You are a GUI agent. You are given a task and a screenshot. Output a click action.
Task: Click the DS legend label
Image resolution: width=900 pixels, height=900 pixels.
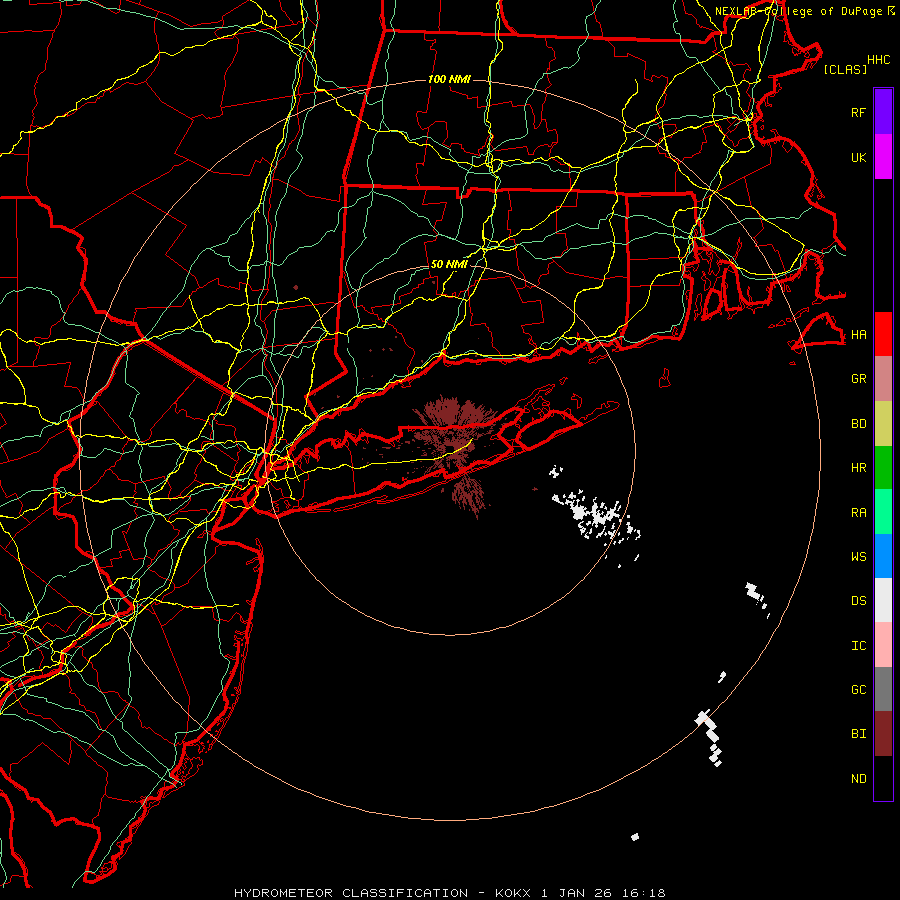click(858, 601)
